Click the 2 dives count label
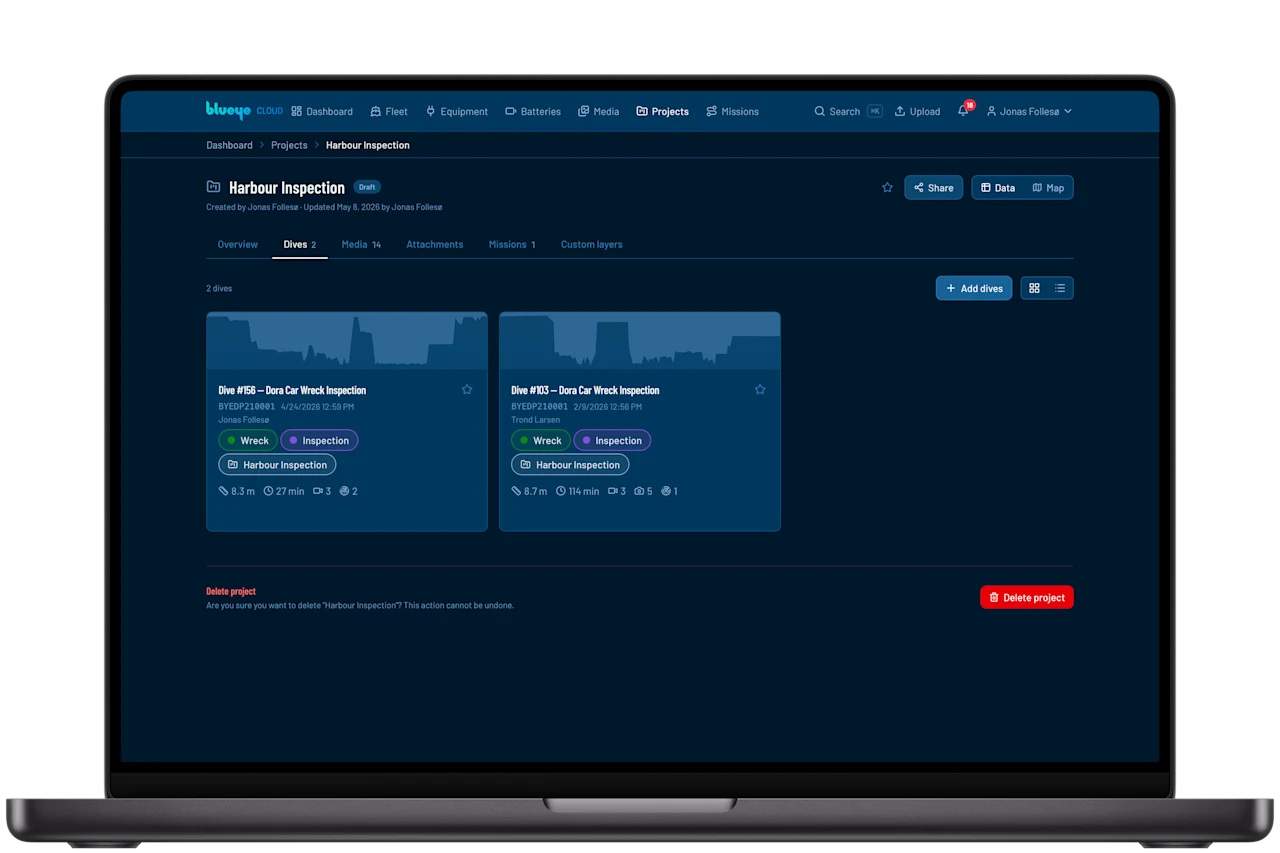1280x853 pixels. (x=219, y=288)
